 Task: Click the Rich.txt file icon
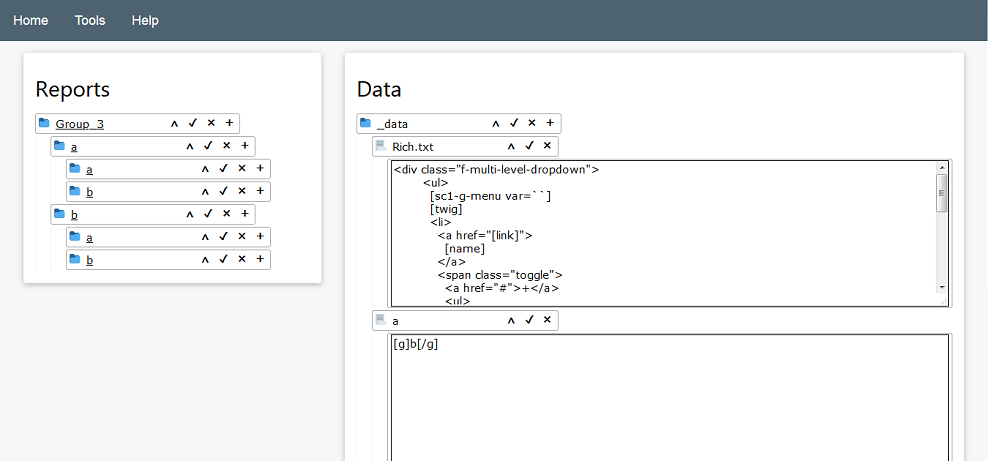click(381, 145)
